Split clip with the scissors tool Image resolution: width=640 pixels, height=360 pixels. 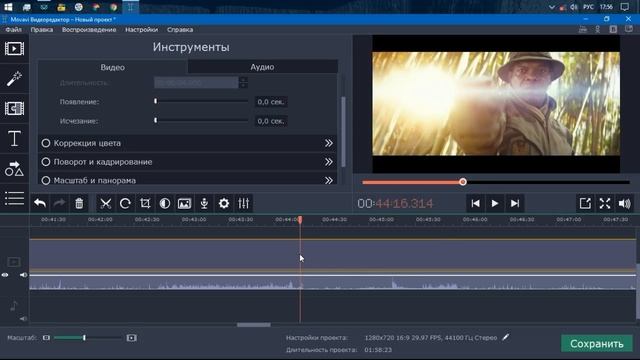106,203
